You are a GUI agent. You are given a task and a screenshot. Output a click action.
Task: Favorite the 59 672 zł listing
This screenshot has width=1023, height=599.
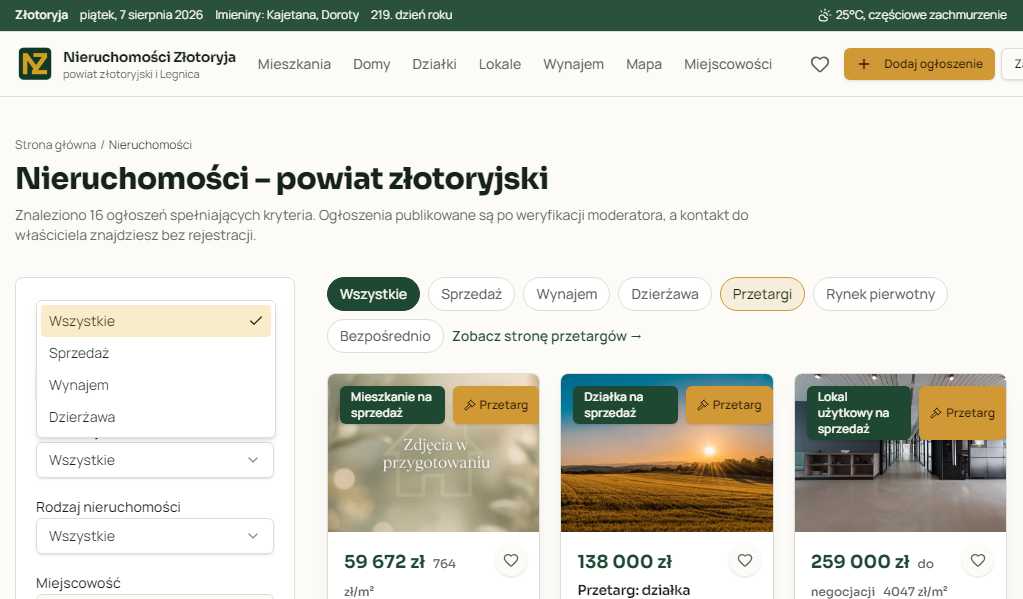511,561
